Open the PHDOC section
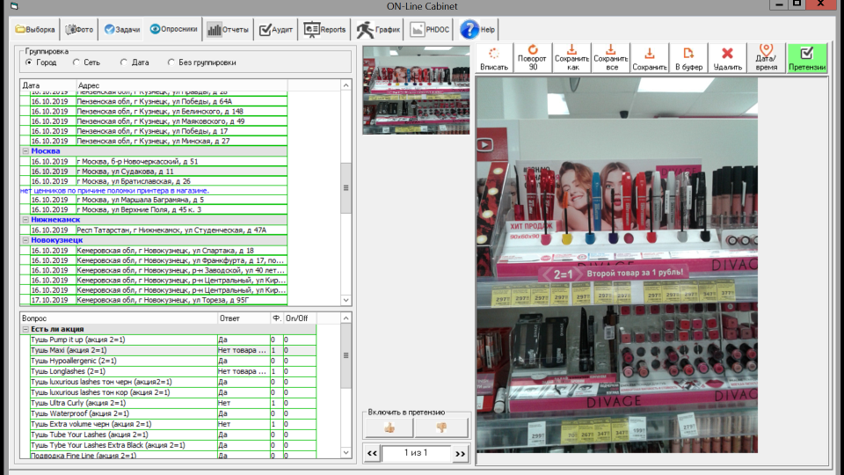This screenshot has height=475, width=844. coord(430,29)
